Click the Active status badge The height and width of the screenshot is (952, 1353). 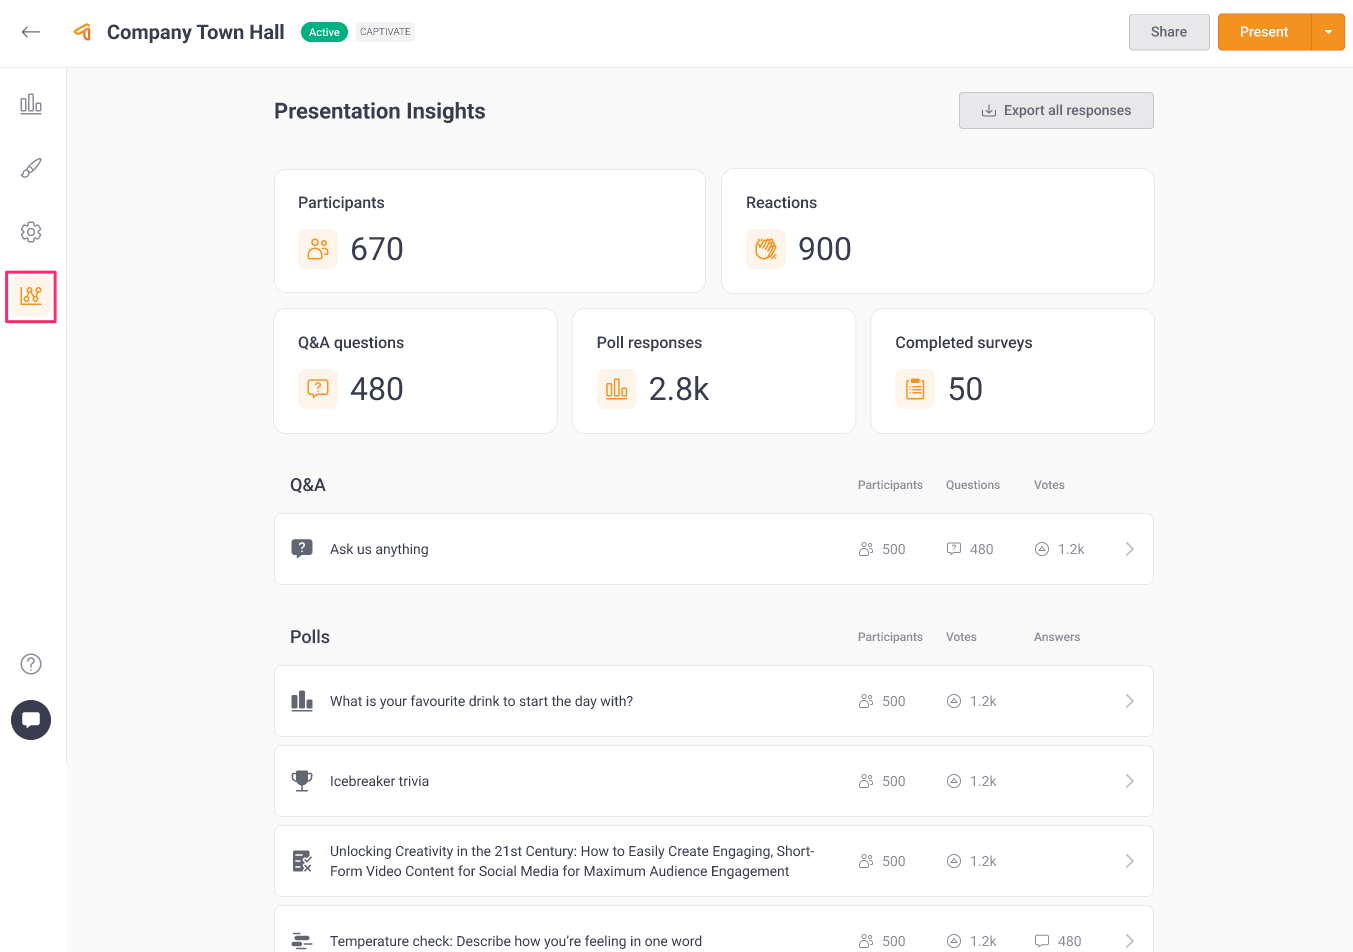point(324,32)
